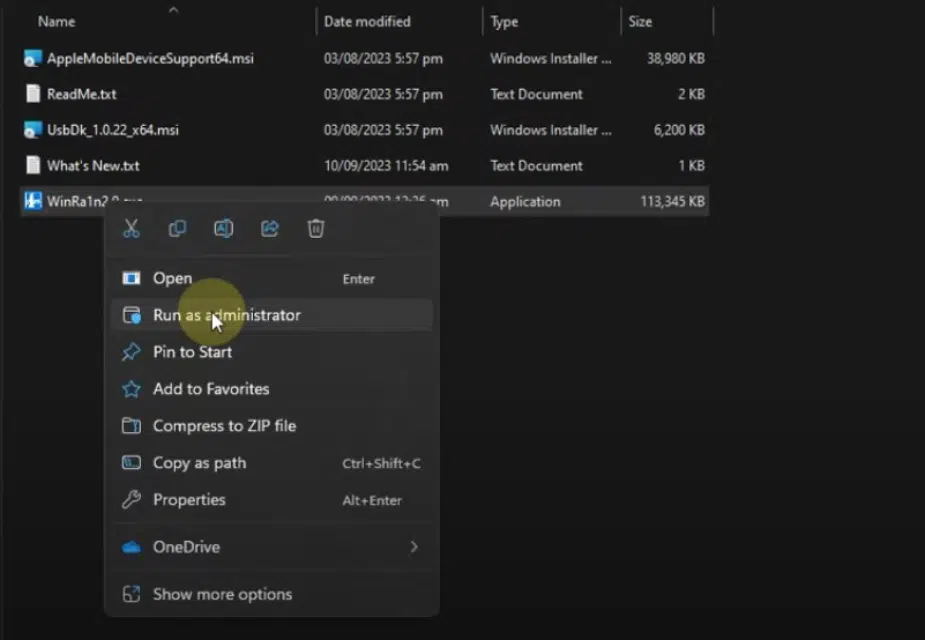The width and height of the screenshot is (925, 640).
Task: Choose Add to Favorites
Action: click(x=210, y=389)
